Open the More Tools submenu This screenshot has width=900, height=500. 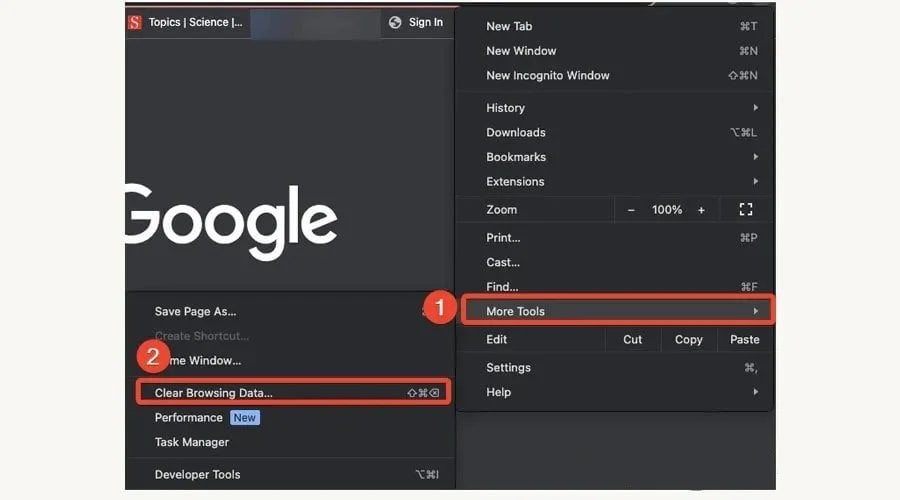click(614, 311)
